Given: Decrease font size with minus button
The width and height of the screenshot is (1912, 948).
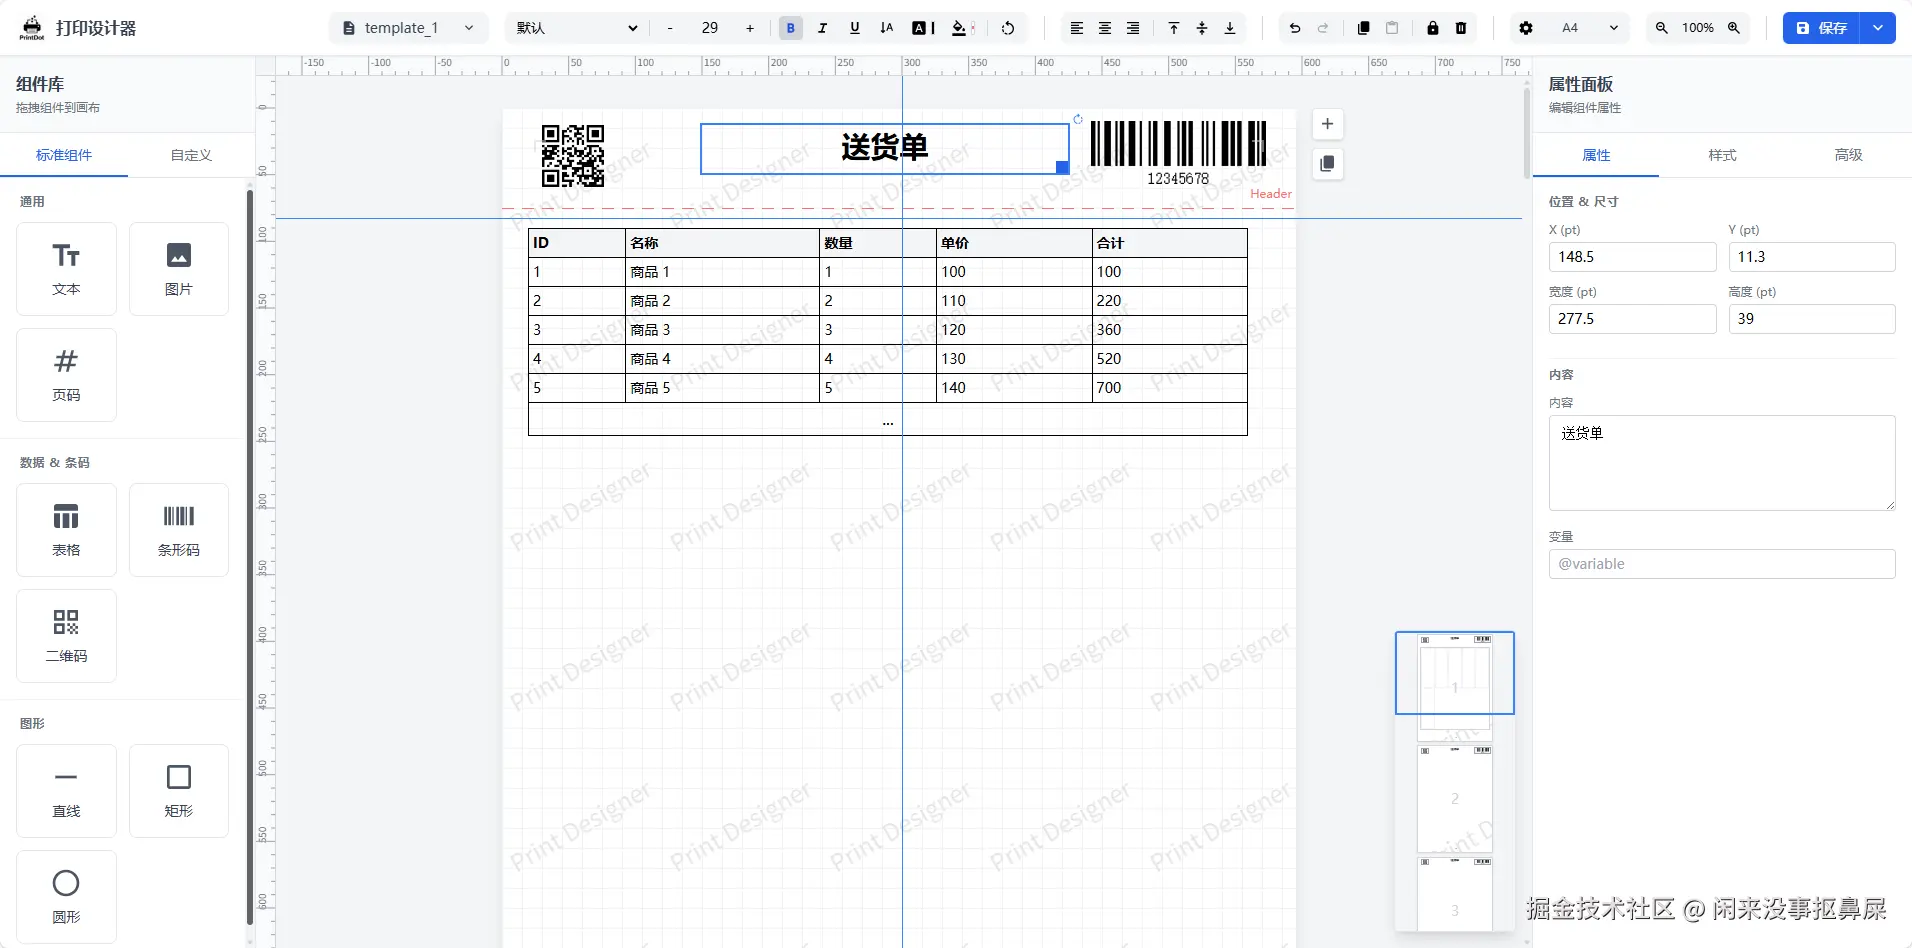Looking at the screenshot, I should click(x=670, y=28).
